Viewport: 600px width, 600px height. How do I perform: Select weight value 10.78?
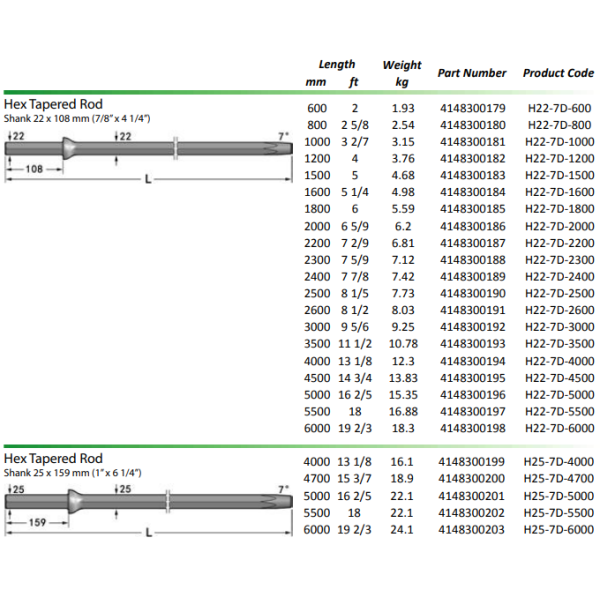[403, 344]
